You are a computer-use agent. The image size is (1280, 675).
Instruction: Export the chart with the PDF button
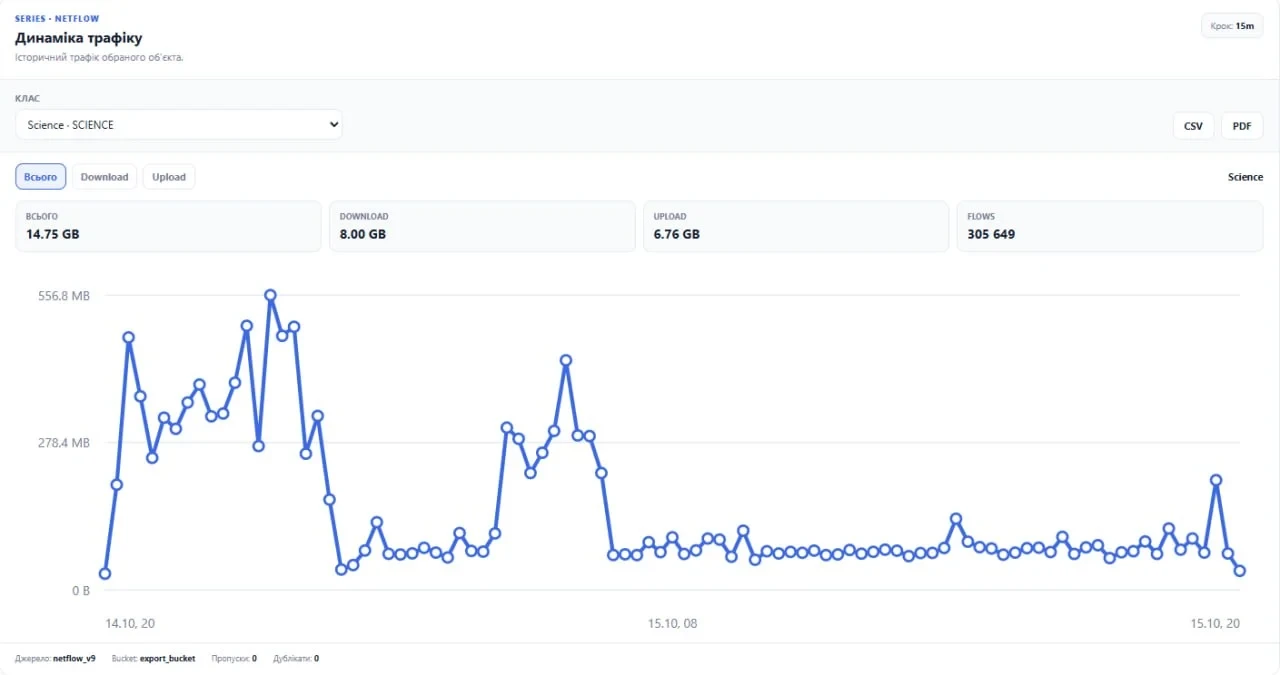click(x=1242, y=126)
